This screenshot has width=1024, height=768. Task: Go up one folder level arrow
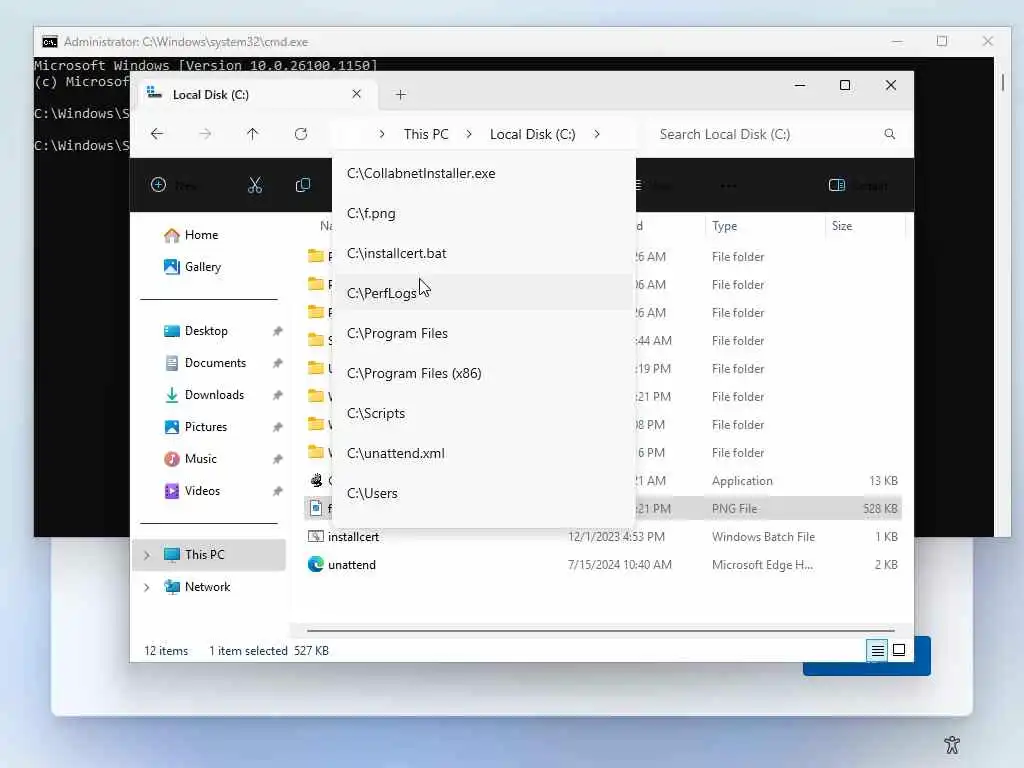253,134
